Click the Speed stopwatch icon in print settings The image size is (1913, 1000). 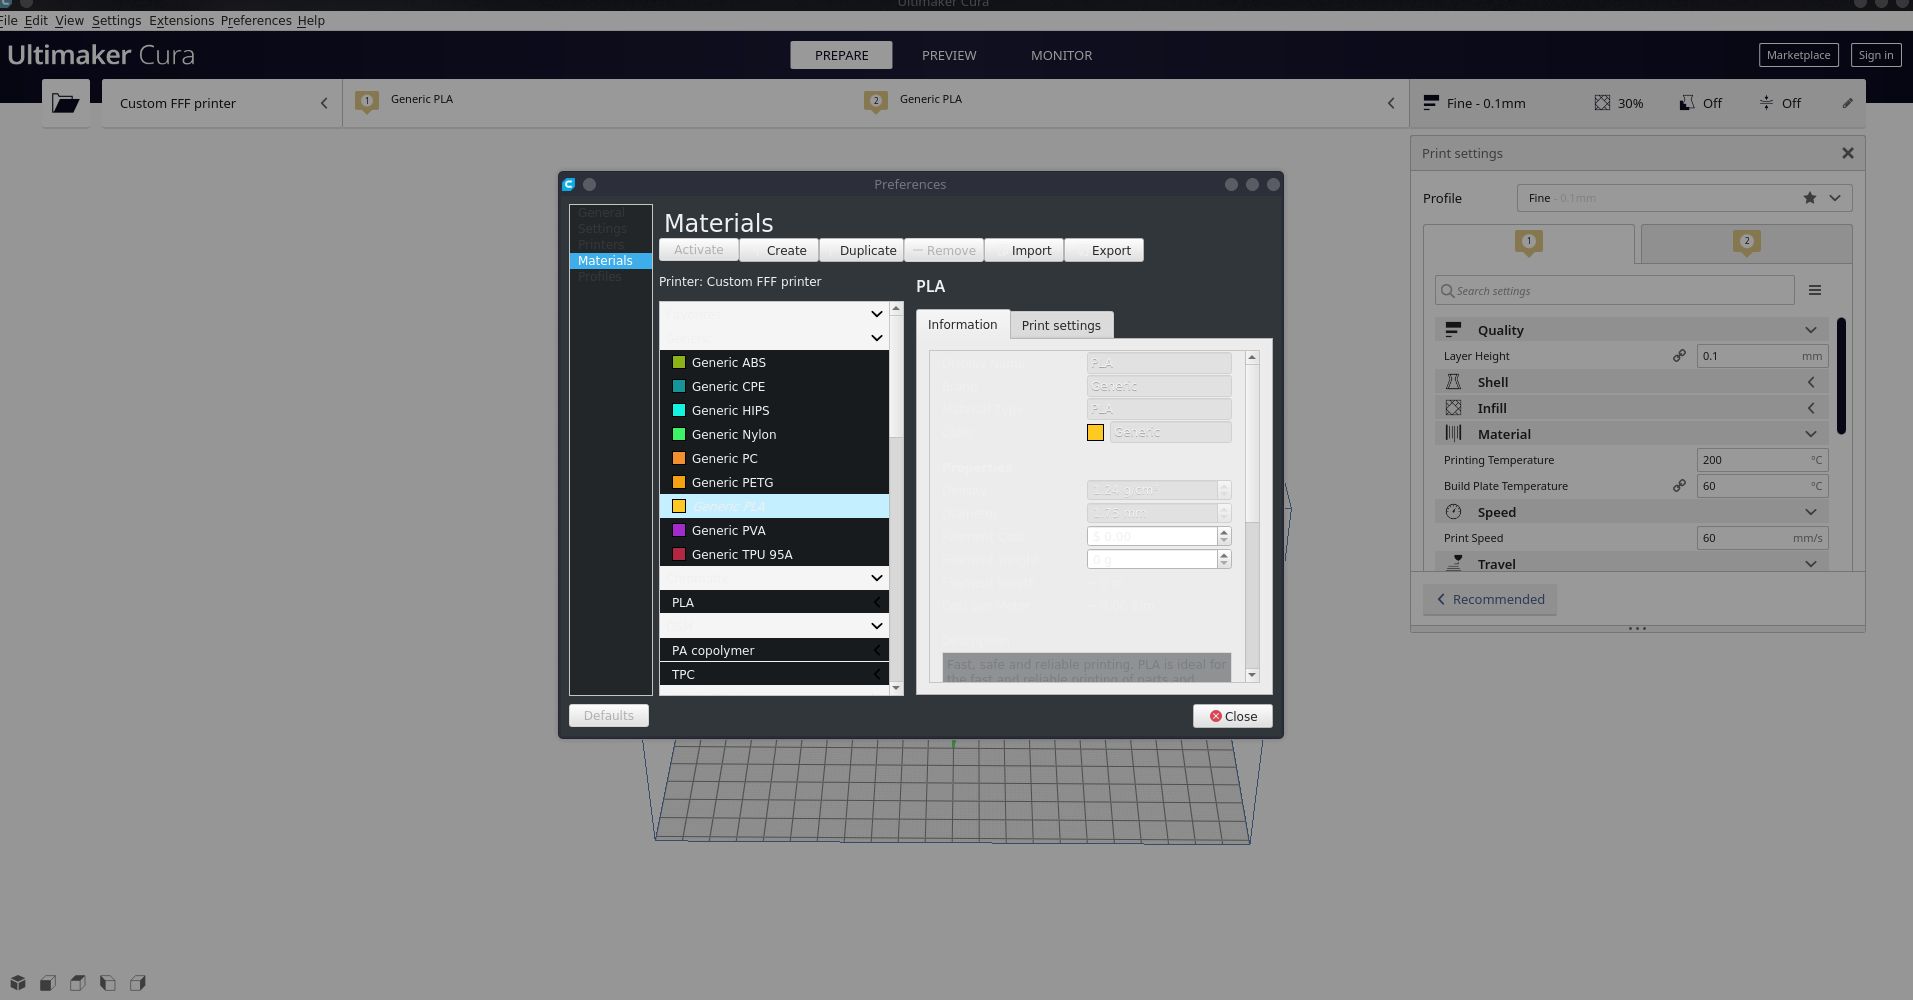(x=1455, y=511)
